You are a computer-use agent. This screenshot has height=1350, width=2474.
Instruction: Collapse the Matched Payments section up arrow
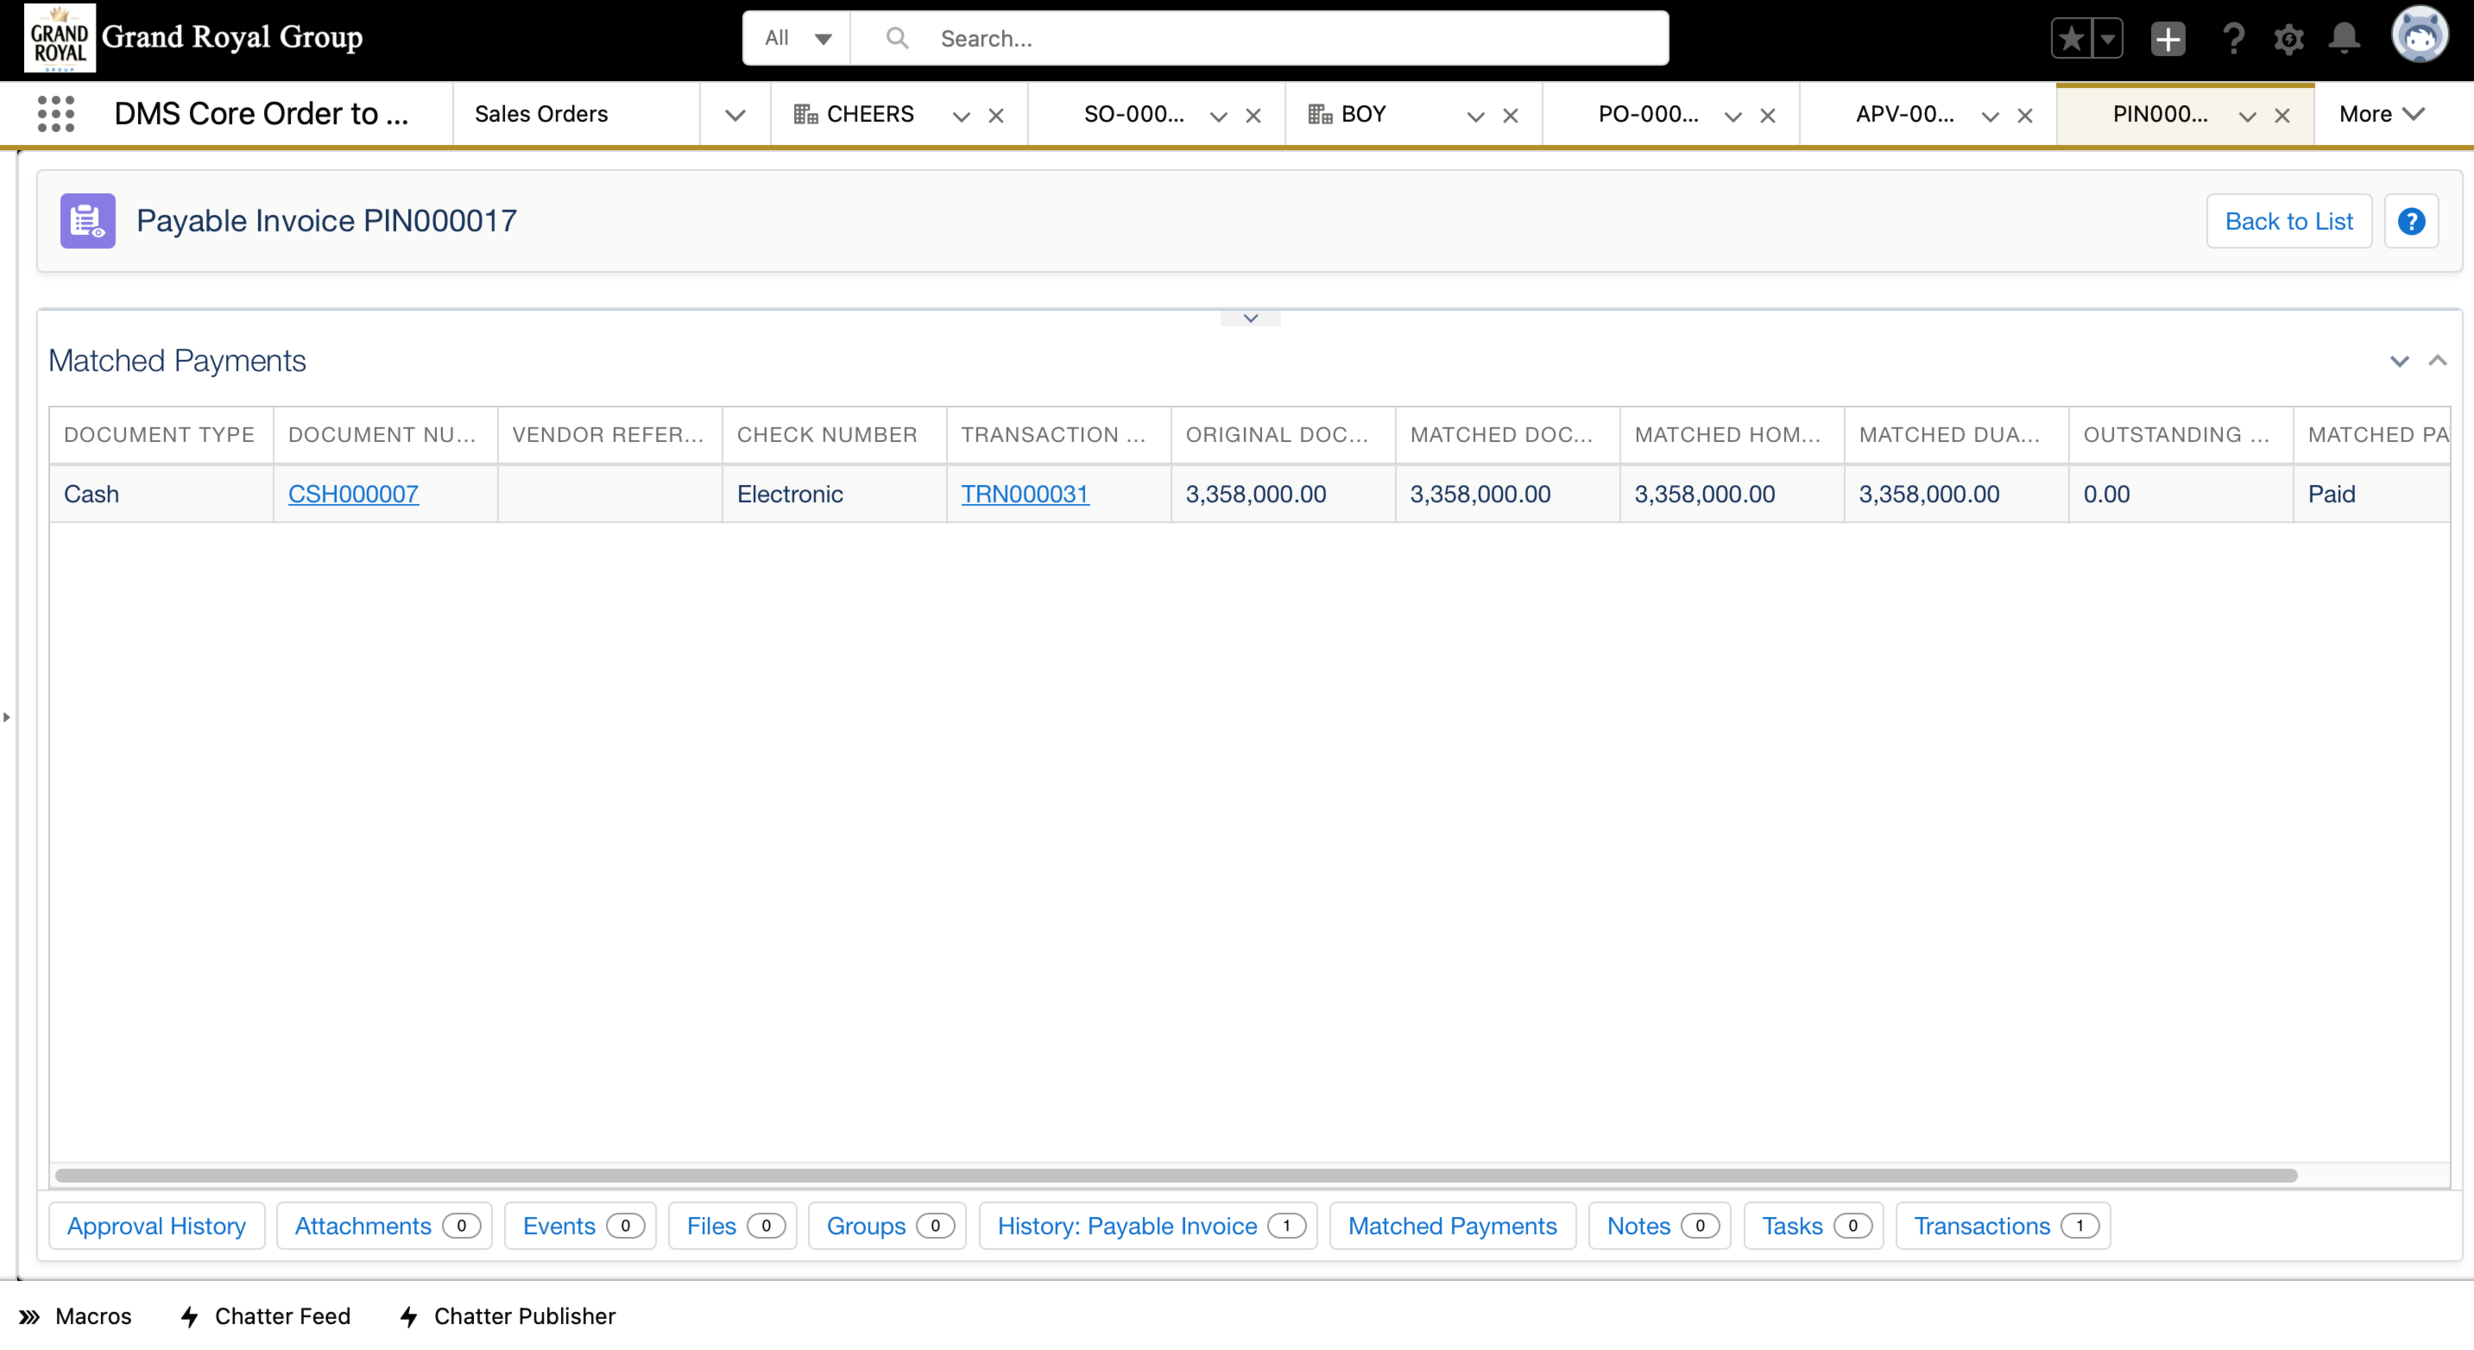tap(2438, 360)
